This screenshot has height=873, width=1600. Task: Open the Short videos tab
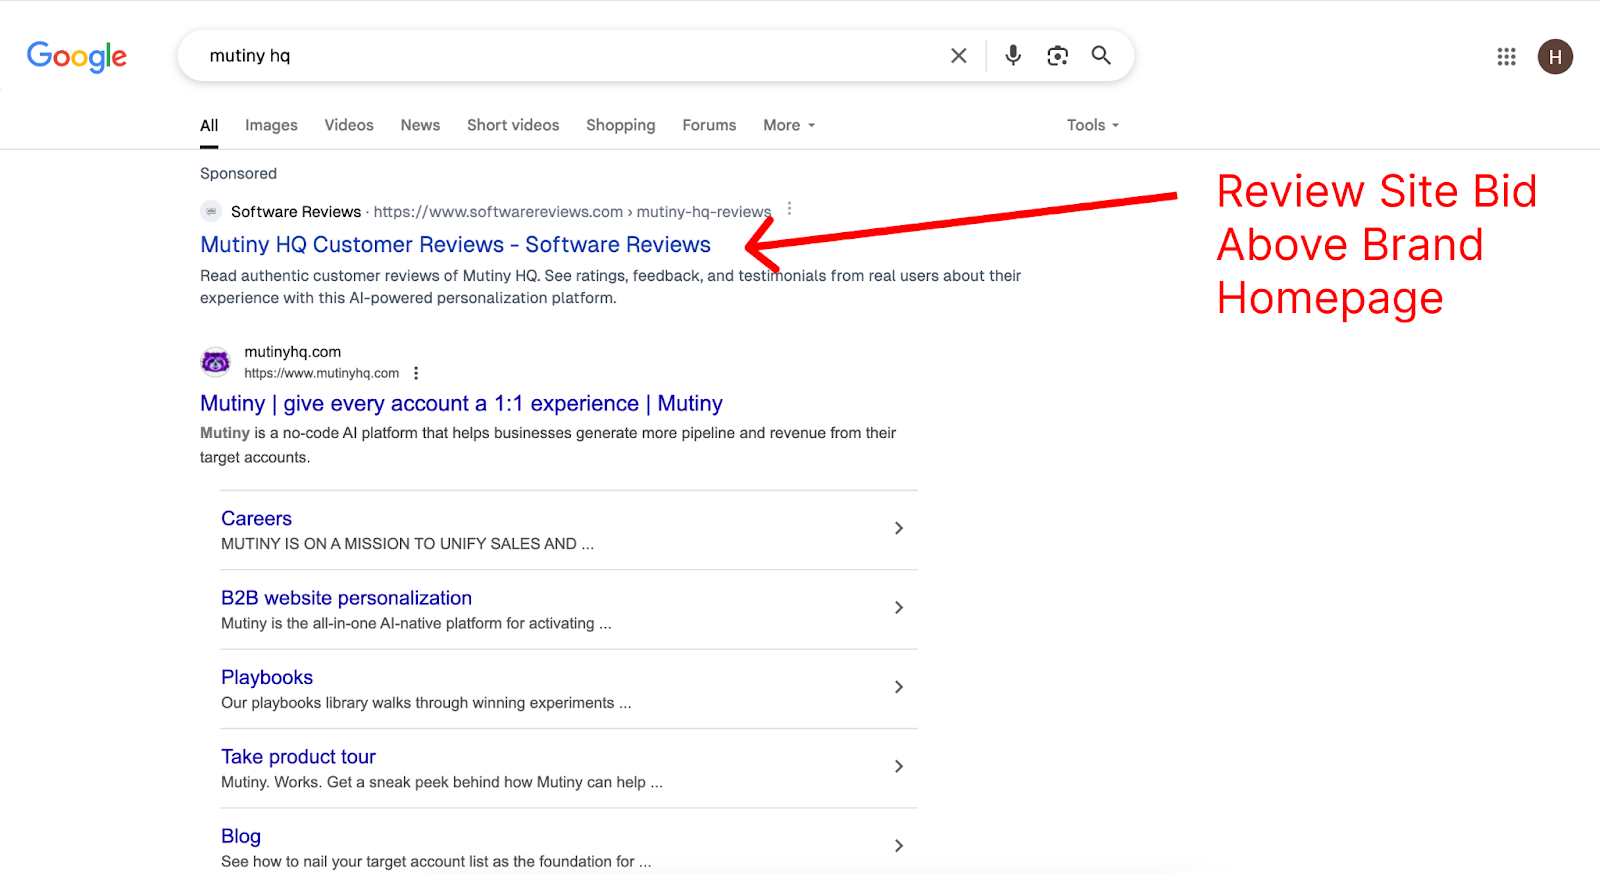[513, 125]
